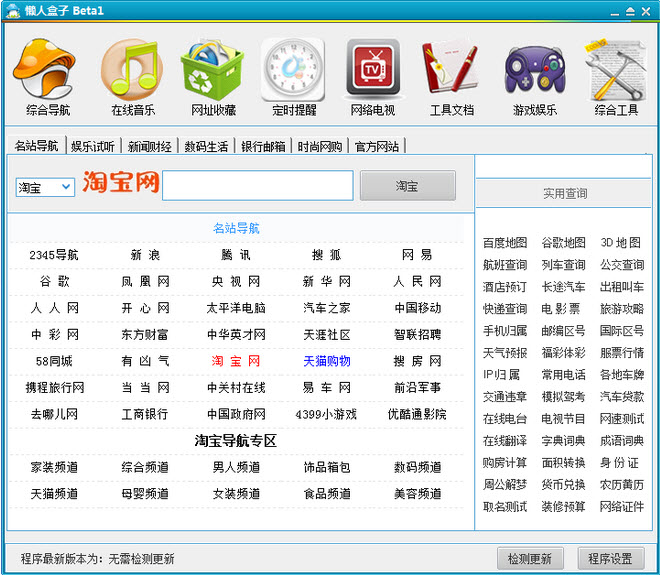Image resolution: width=660 pixels, height=575 pixels.
Task: Switch to the 时尚网购 tab
Action: 320,146
